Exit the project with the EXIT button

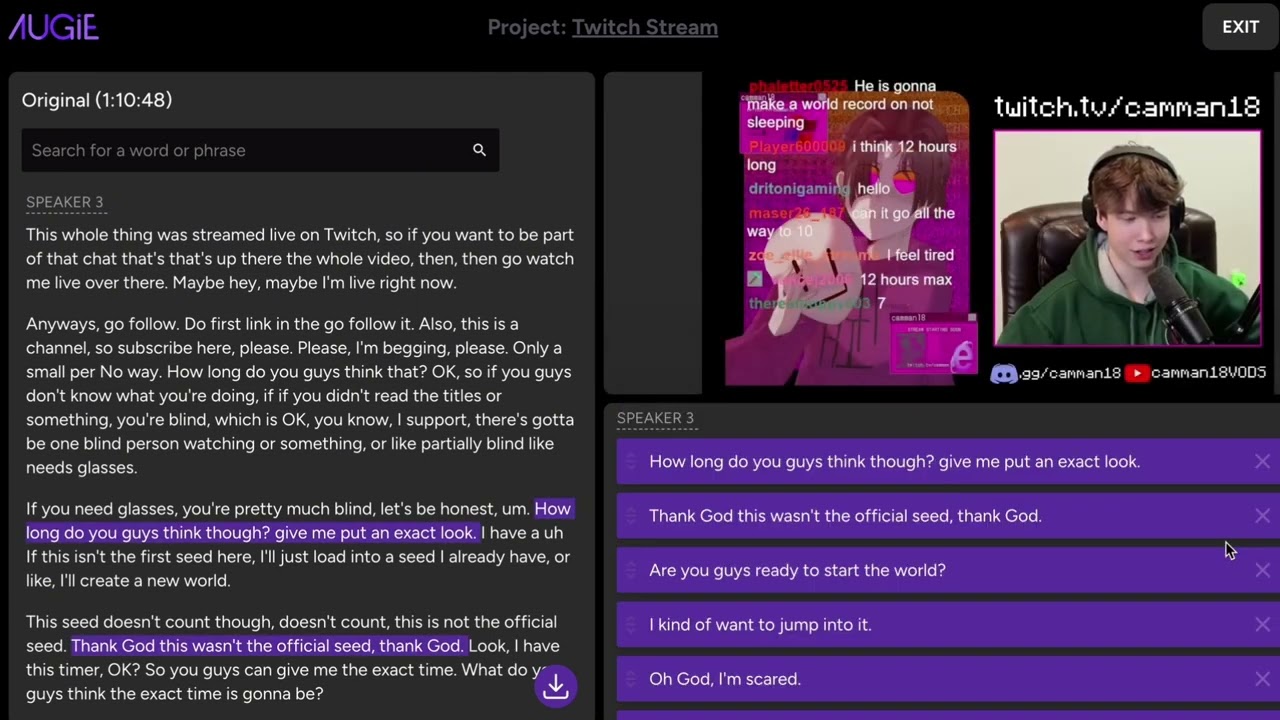pyautogui.click(x=1240, y=27)
